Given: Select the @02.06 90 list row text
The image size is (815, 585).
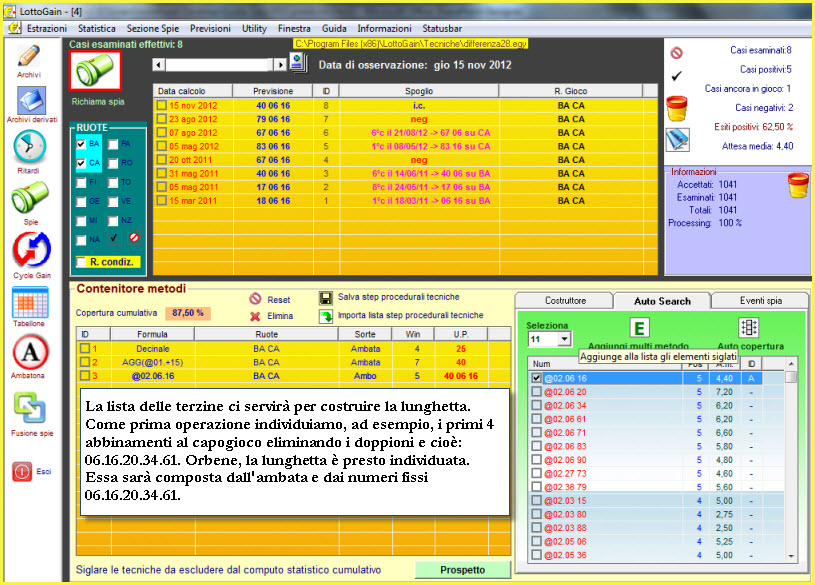Looking at the screenshot, I should click(566, 460).
